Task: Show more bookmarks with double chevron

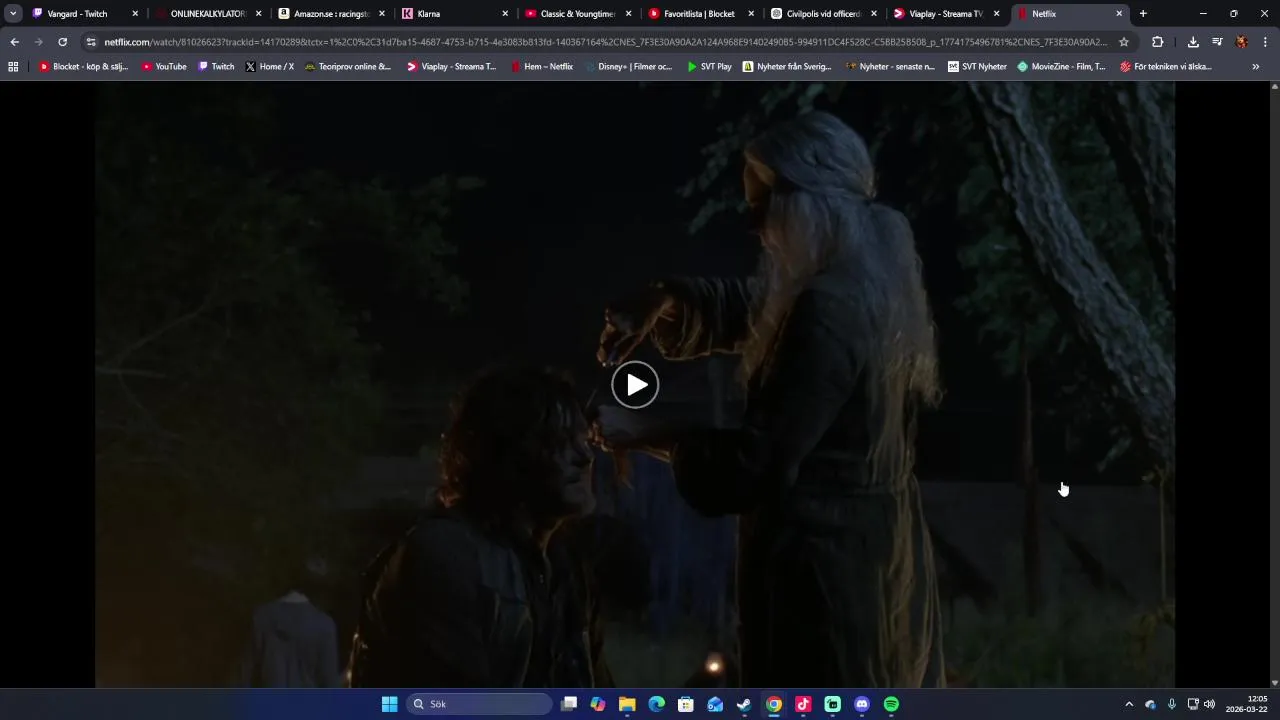Action: point(1256,67)
